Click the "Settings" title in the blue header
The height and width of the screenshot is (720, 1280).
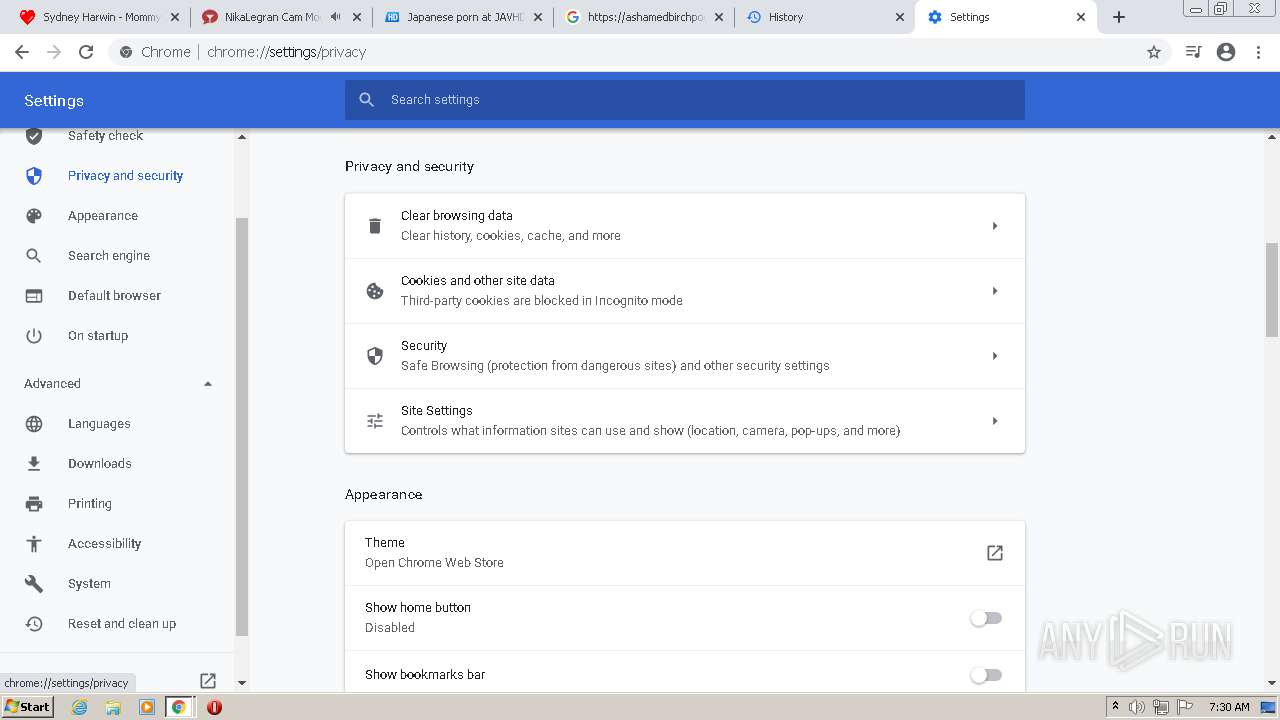tap(54, 101)
